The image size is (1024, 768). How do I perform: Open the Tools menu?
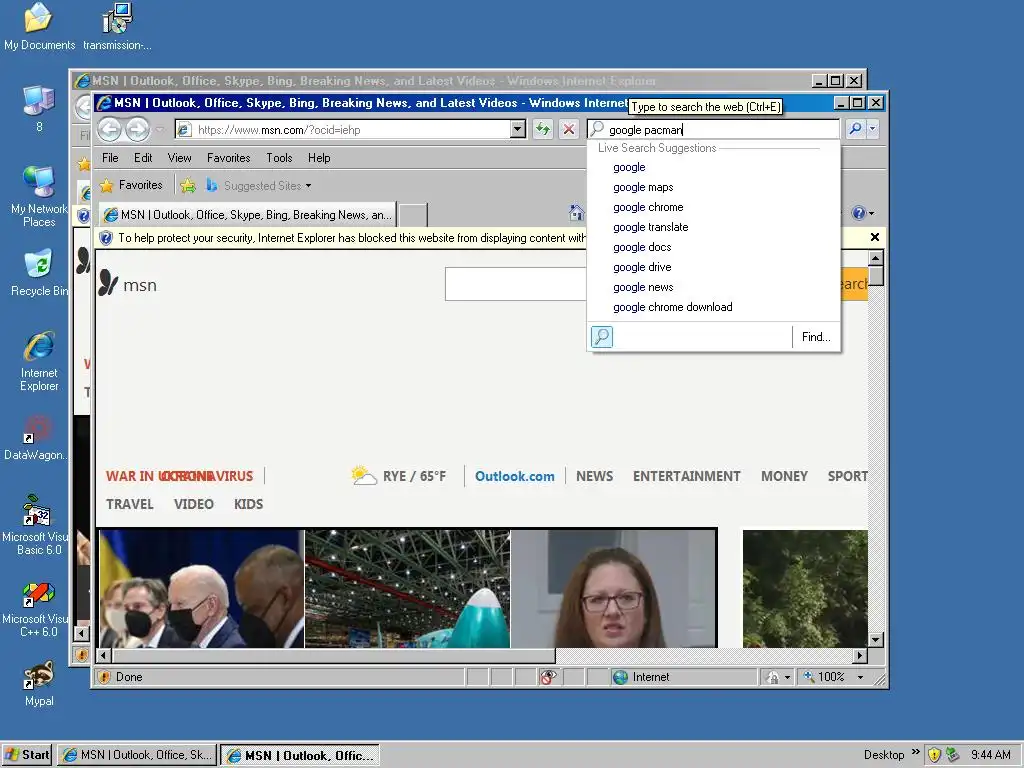pos(279,158)
